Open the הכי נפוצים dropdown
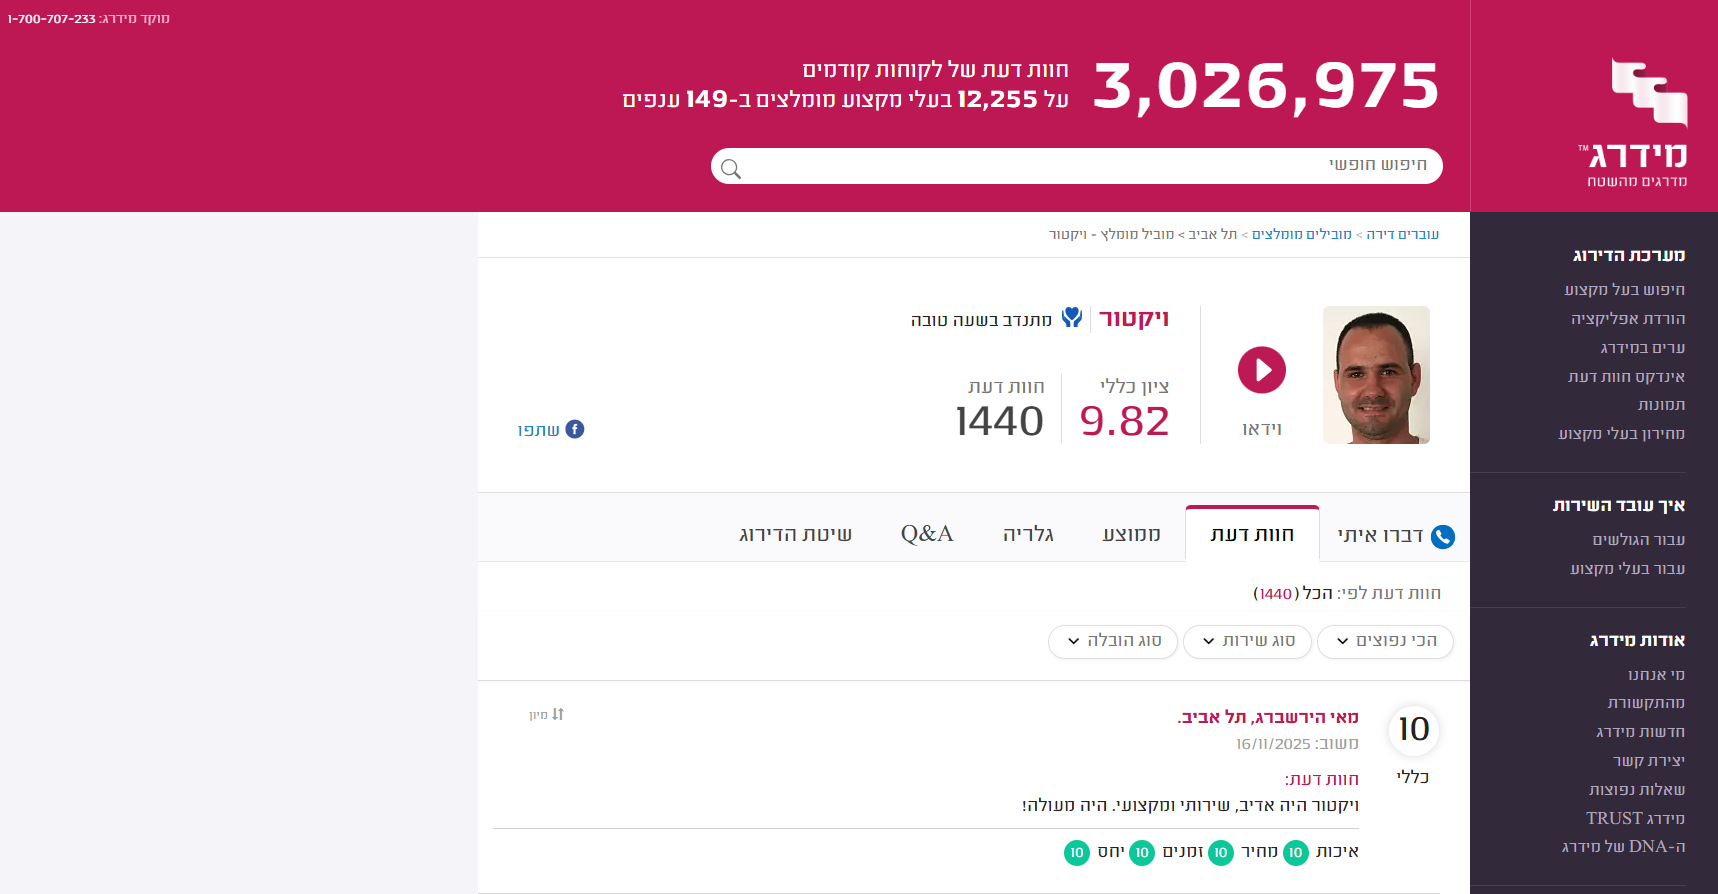 tap(1386, 641)
